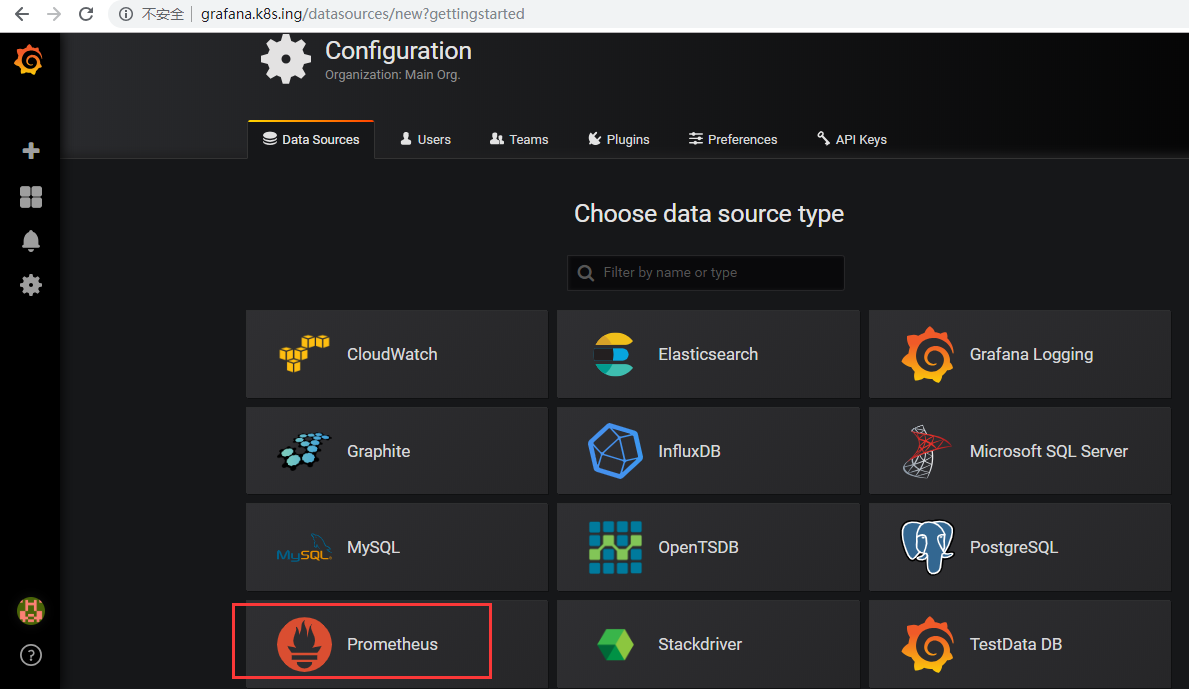Open the Alerting bell icon in sidebar
Screen dimensions: 1189x689
pos(31,241)
